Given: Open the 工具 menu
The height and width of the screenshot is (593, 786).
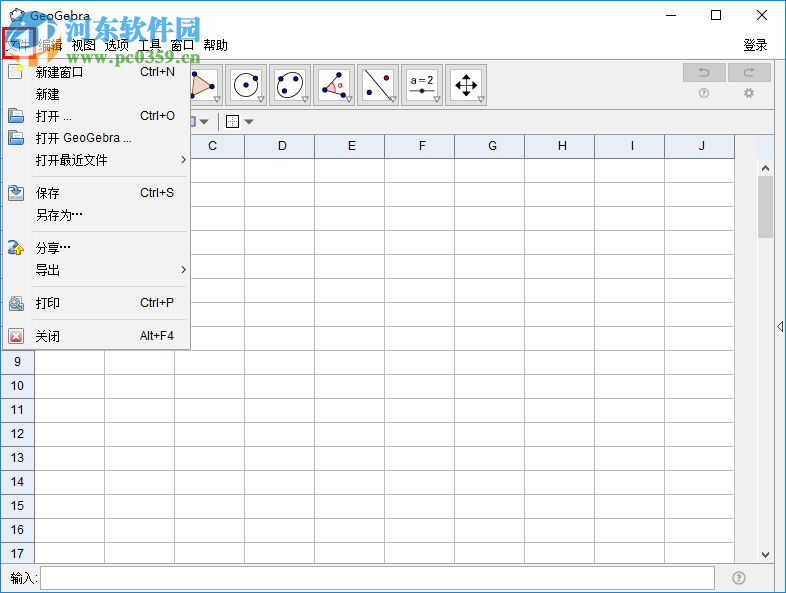Looking at the screenshot, I should tap(149, 45).
